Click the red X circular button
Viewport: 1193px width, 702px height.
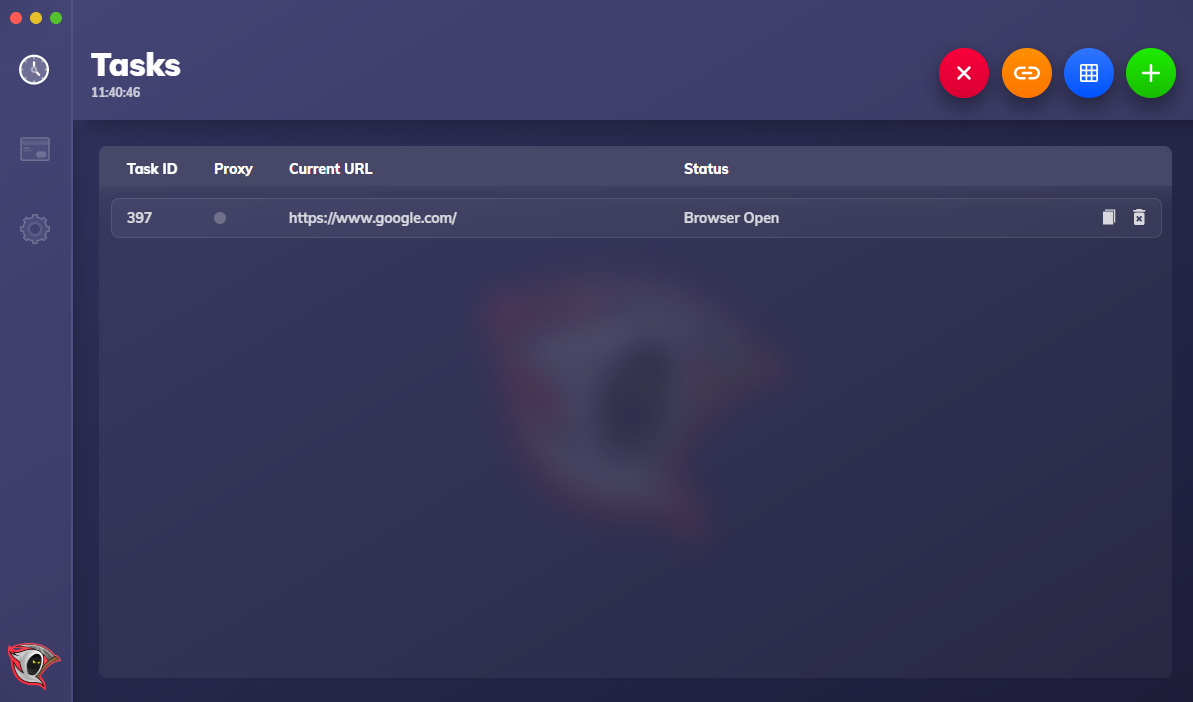[963, 73]
